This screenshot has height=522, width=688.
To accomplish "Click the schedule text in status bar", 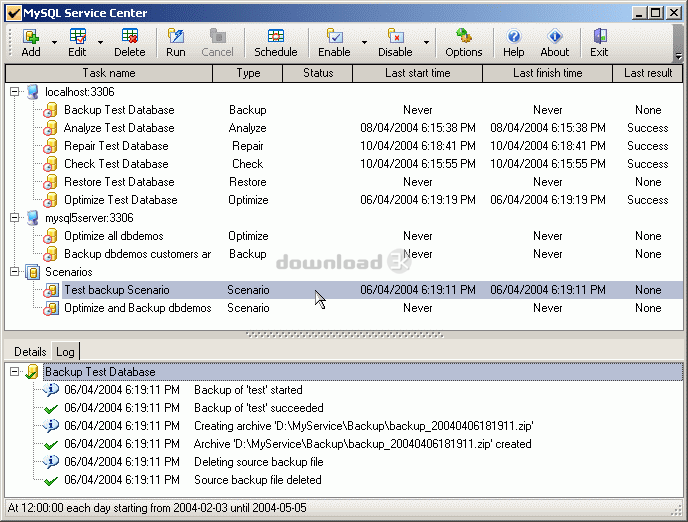I will 157,508.
